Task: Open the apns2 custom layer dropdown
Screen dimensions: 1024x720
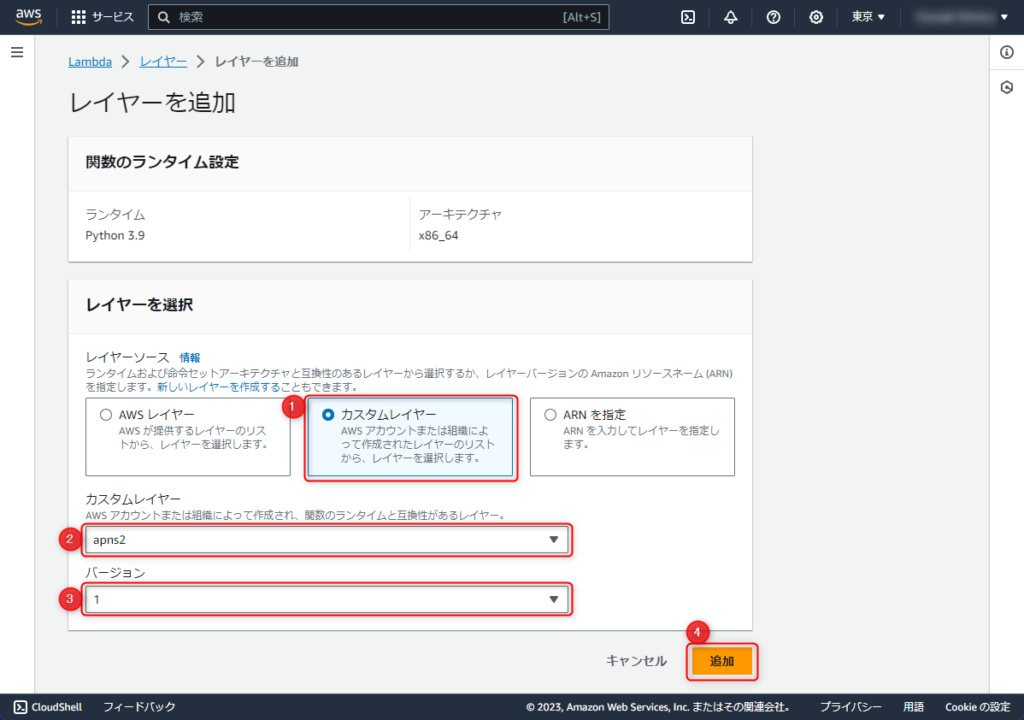Action: click(x=327, y=540)
